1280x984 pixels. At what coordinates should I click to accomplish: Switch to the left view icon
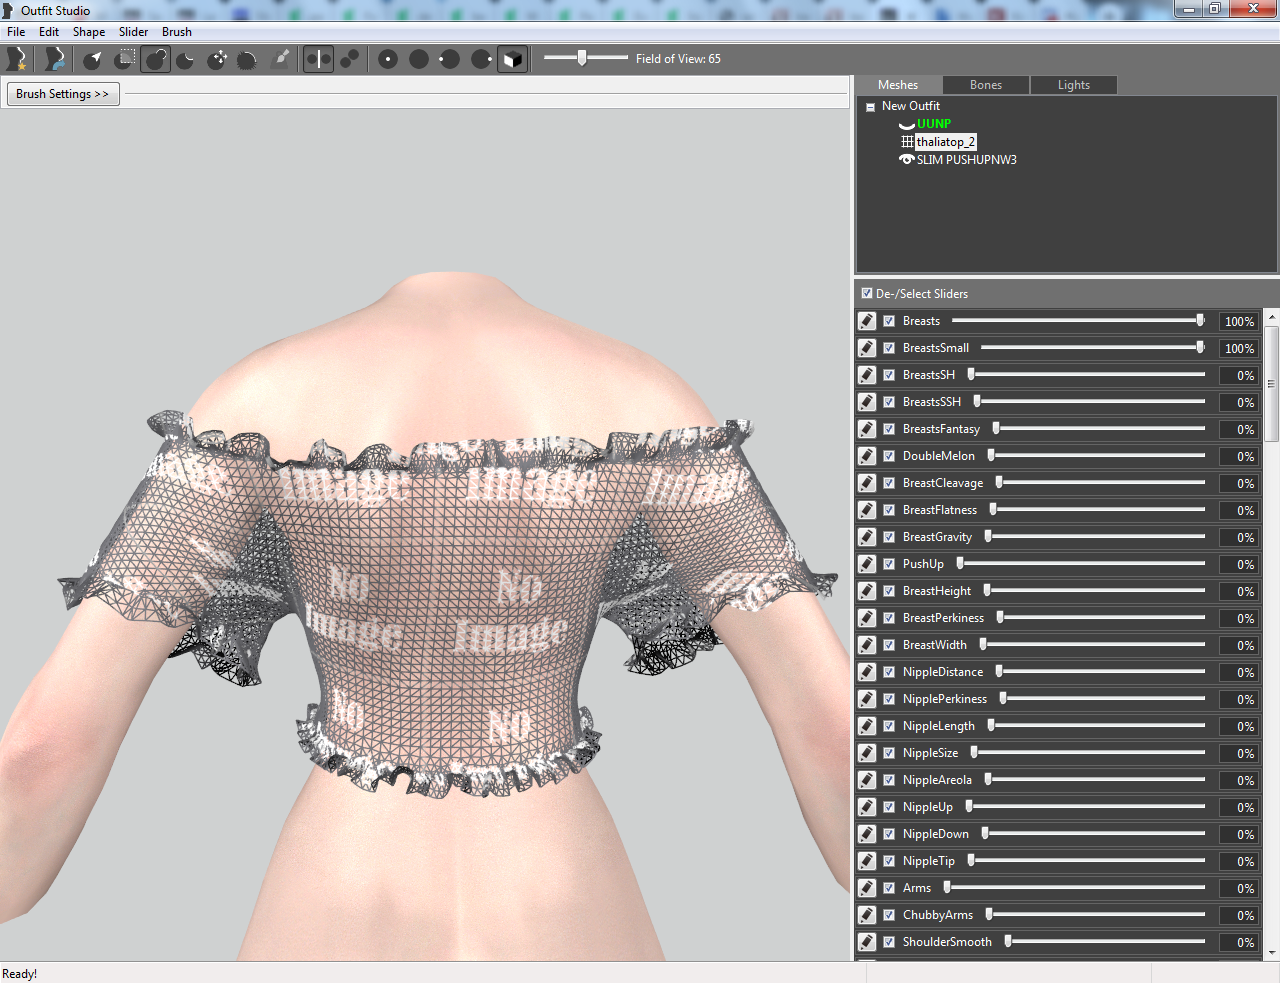point(450,59)
